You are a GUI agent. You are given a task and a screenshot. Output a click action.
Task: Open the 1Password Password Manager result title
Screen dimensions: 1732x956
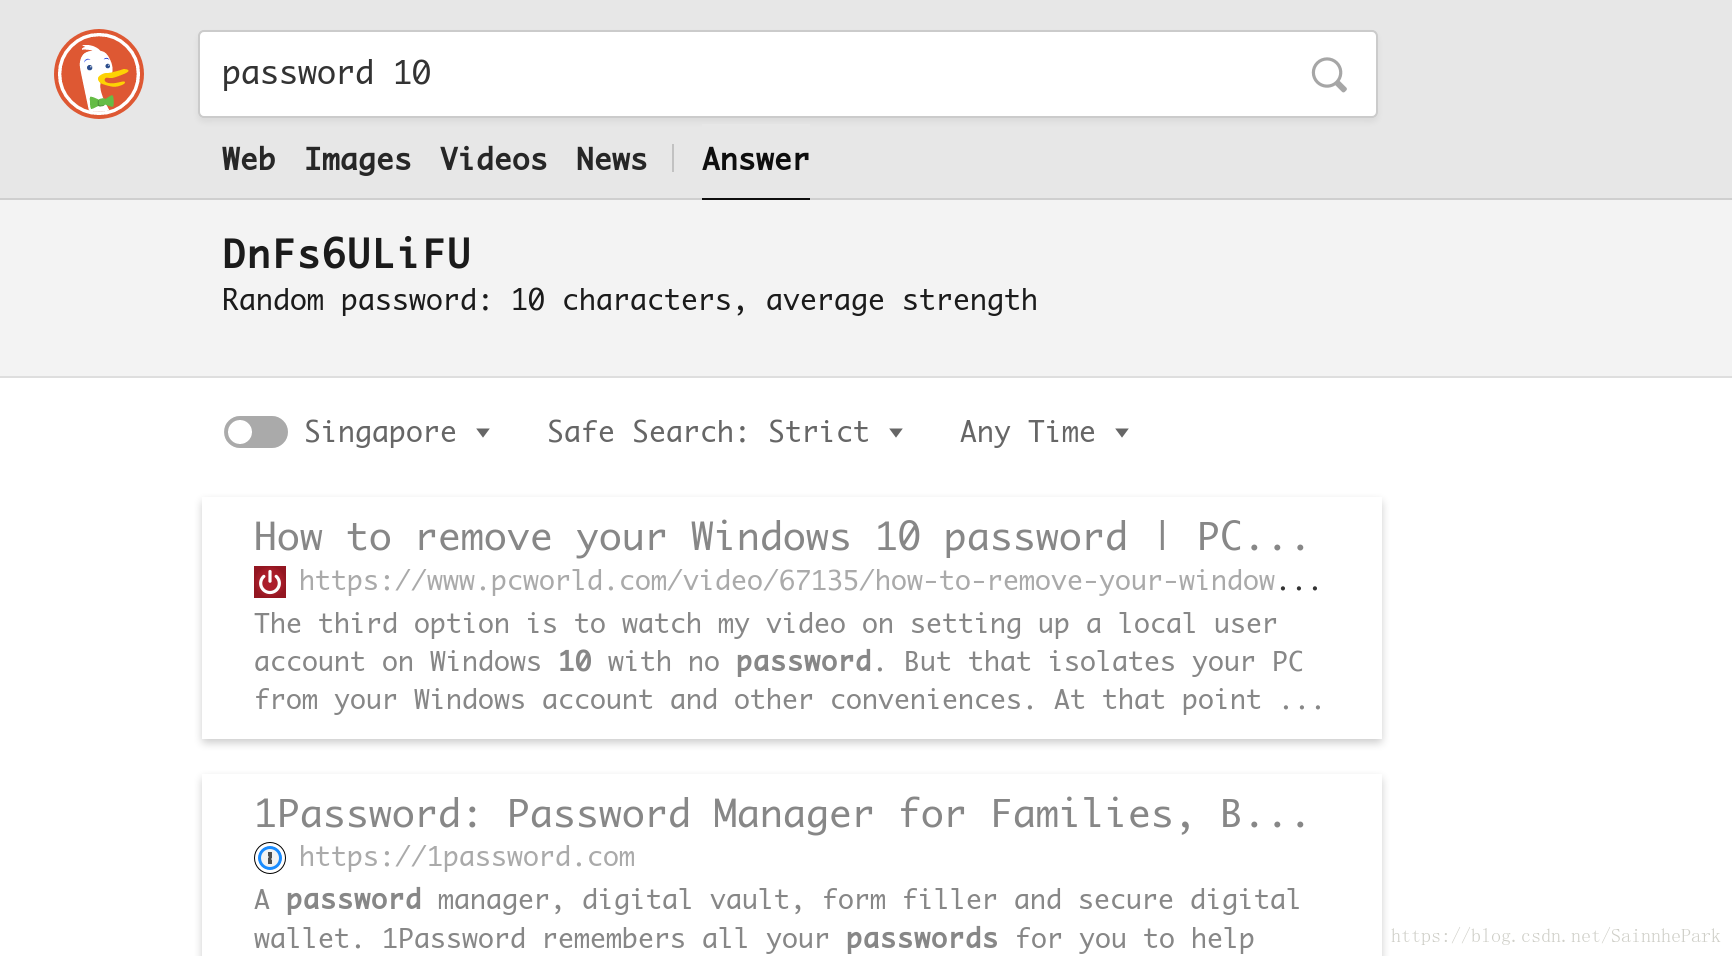coord(780,814)
